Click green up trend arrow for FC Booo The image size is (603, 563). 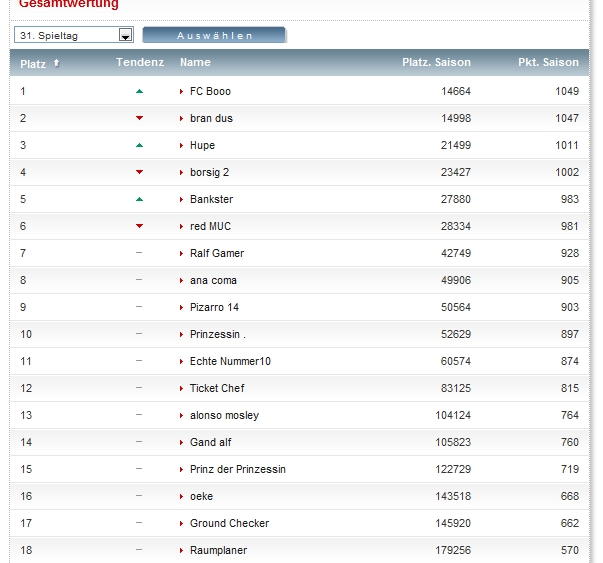(139, 91)
